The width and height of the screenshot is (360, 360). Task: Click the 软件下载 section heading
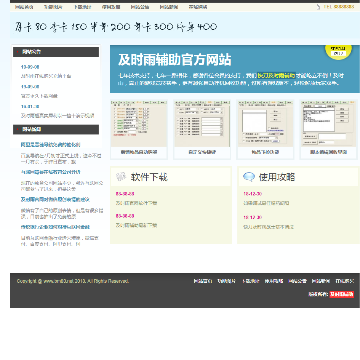pyautogui.click(x=149, y=177)
